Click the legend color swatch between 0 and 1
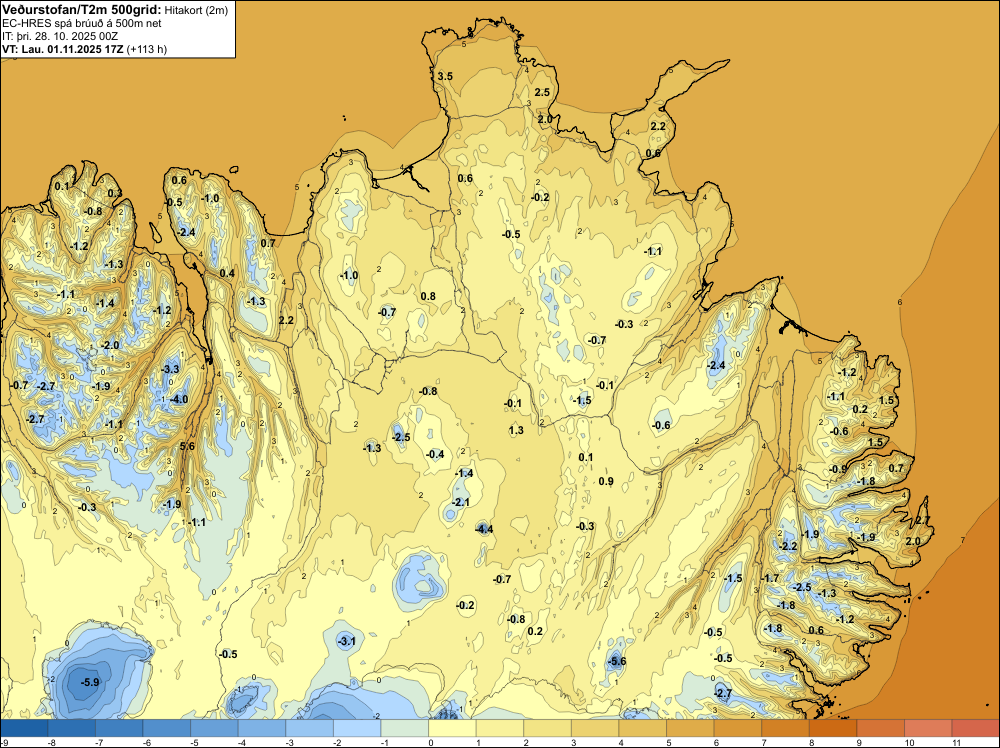Image resolution: width=1000 pixels, height=748 pixels. 452,728
